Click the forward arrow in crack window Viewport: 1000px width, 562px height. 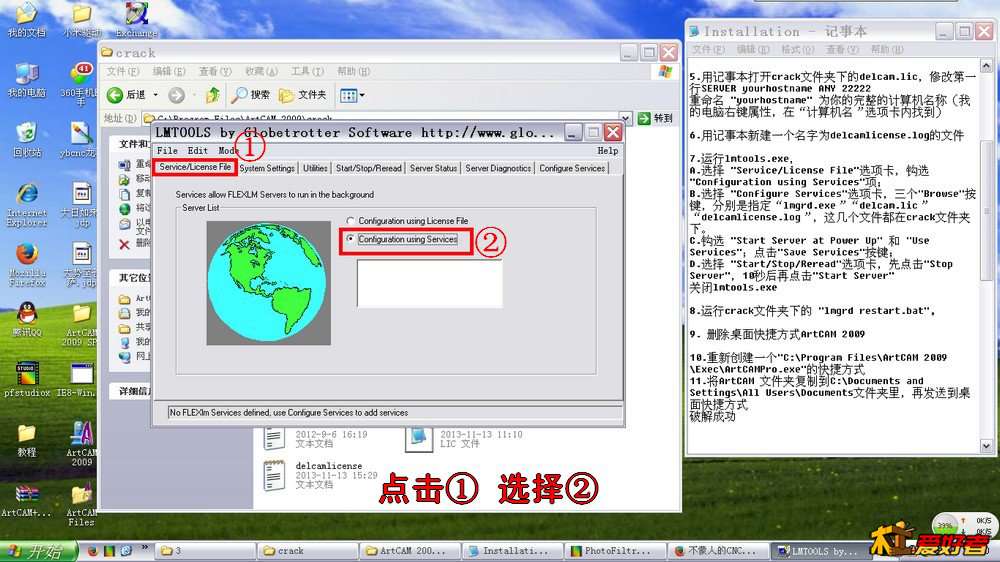pyautogui.click(x=177, y=95)
